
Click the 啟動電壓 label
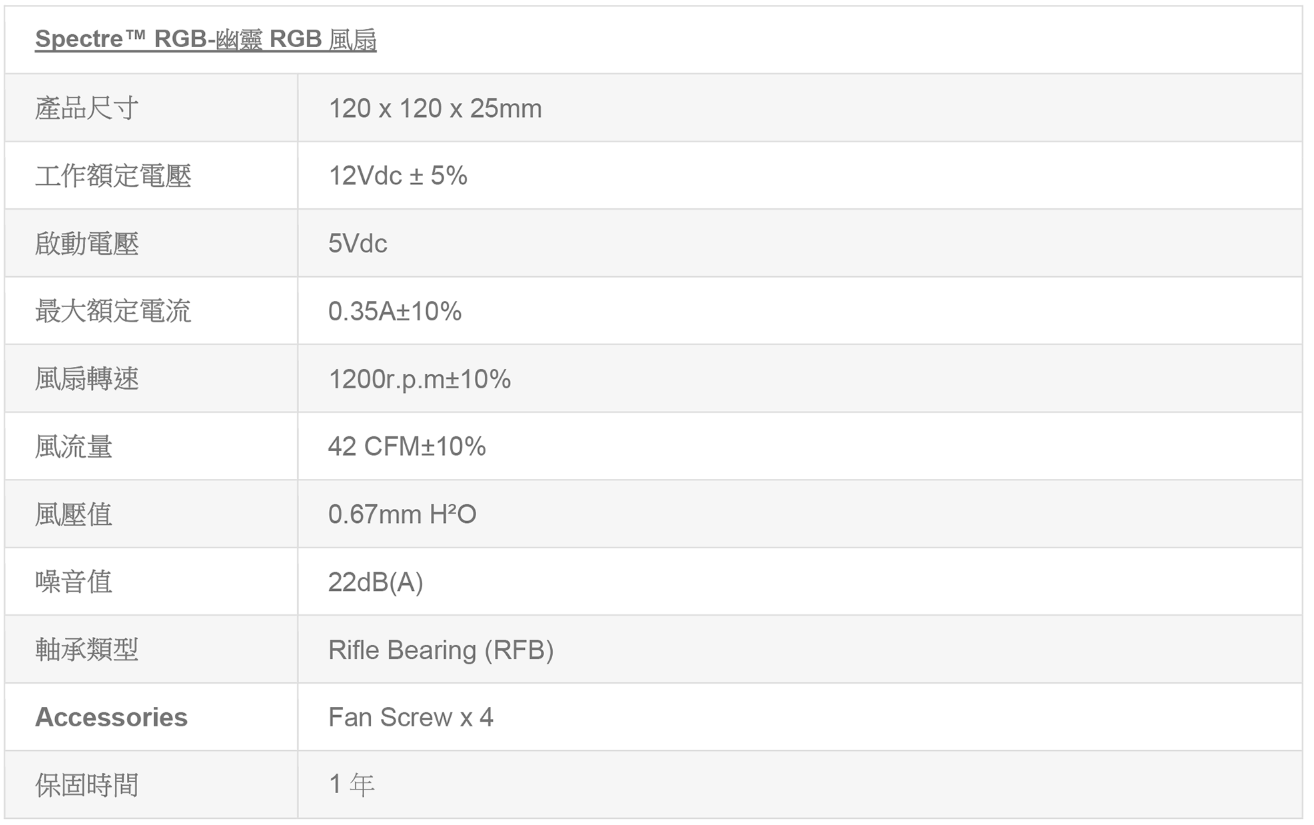click(x=86, y=245)
